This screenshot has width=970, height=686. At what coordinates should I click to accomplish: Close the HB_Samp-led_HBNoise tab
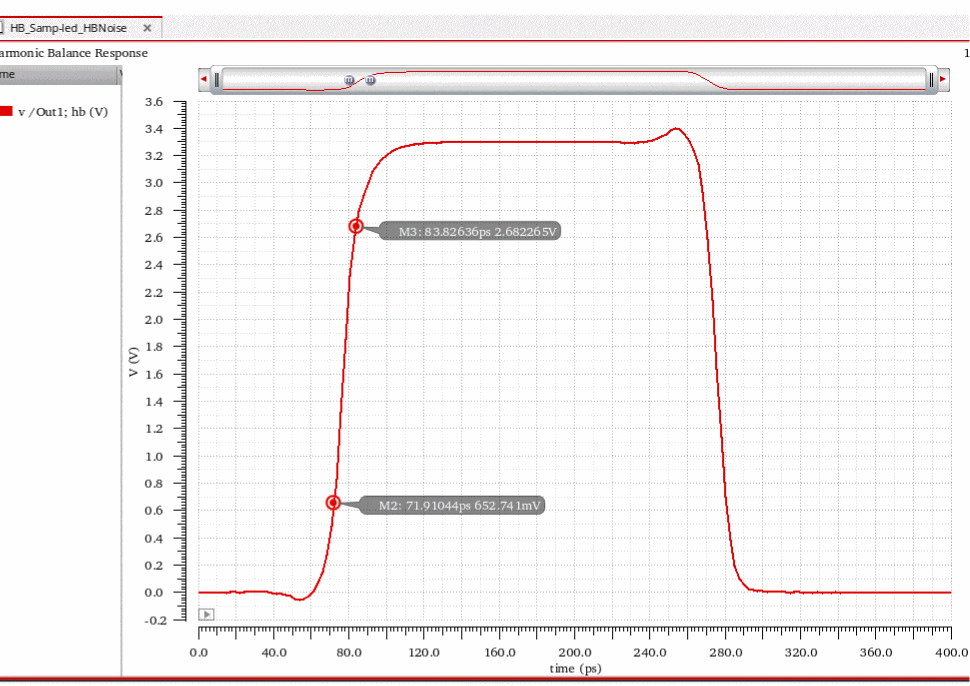pos(147,29)
